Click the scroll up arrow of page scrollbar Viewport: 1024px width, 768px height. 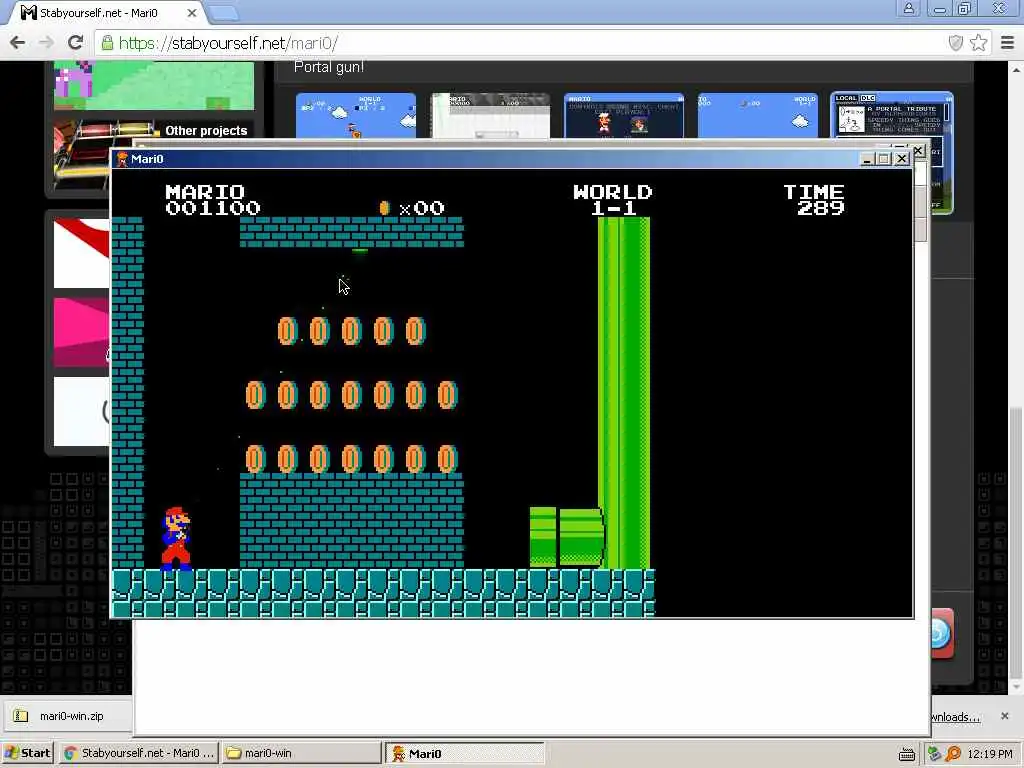click(x=1016, y=69)
